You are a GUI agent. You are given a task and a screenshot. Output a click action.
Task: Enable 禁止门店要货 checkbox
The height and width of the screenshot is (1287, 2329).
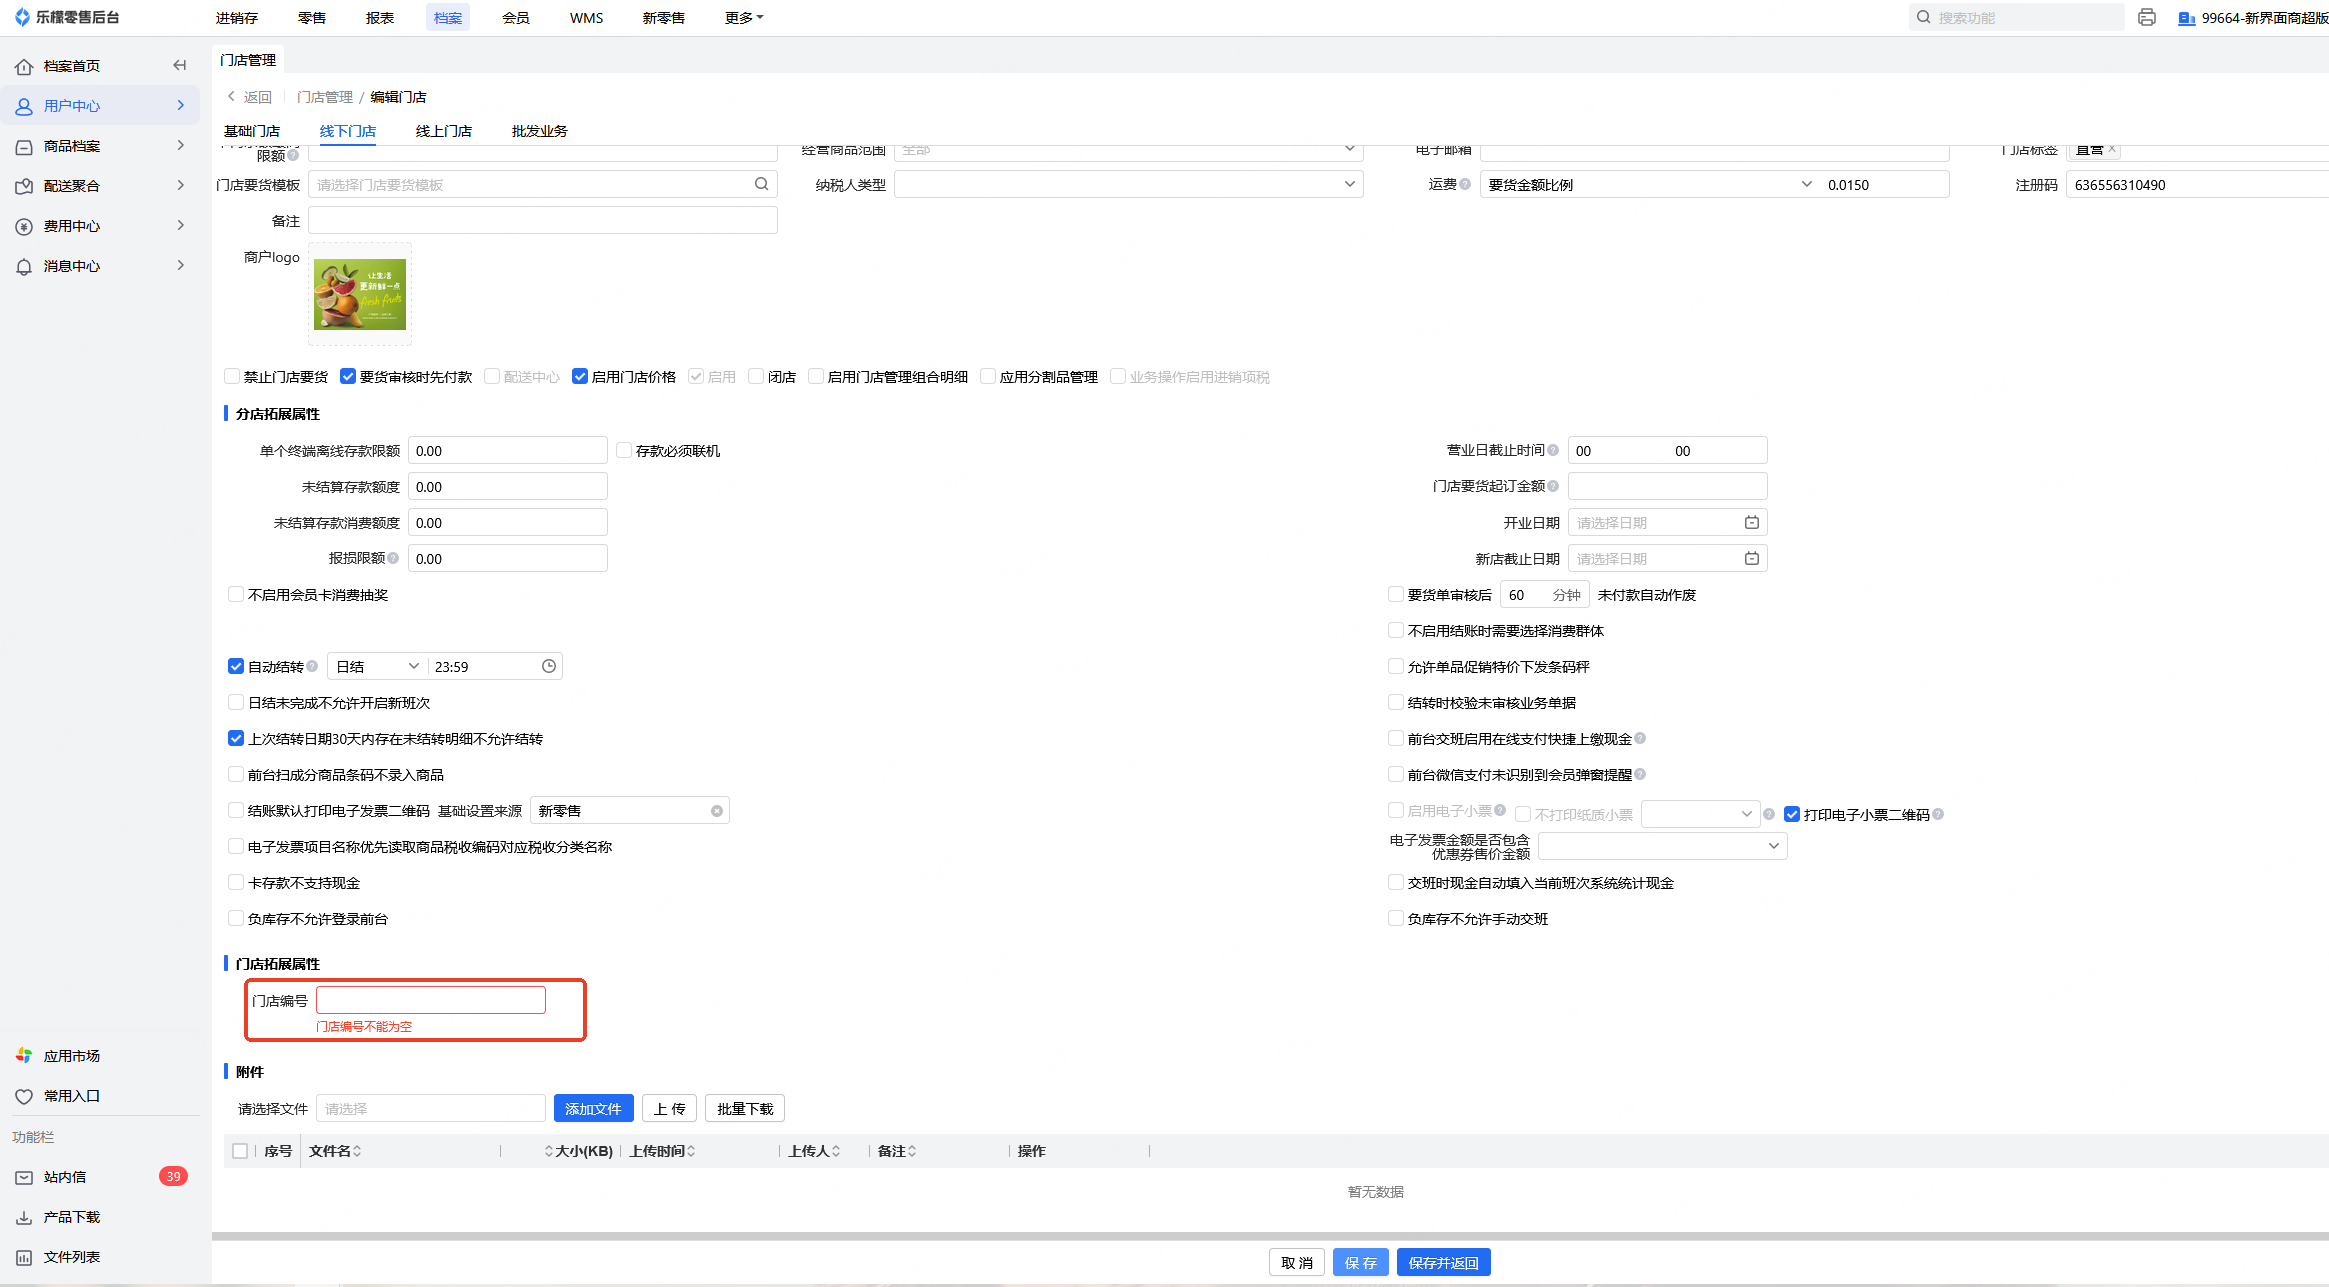(232, 376)
